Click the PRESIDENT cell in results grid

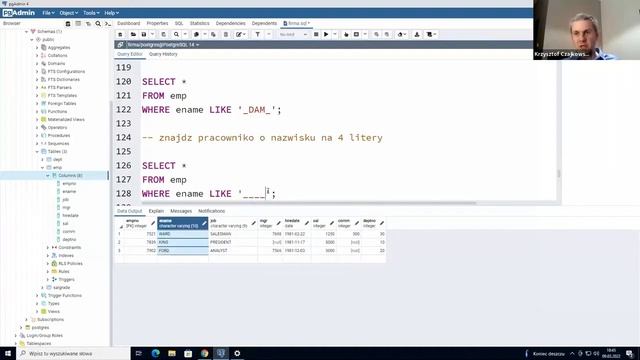click(233, 242)
